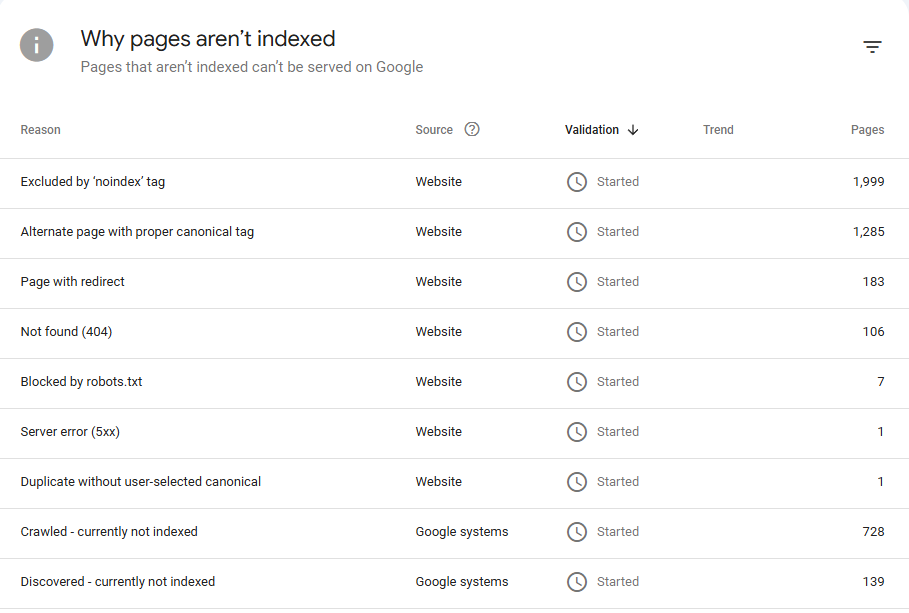Image resolution: width=909 pixels, height=613 pixels.
Task: Open 'Crawled - currently not indexed' row
Action: pos(109,532)
